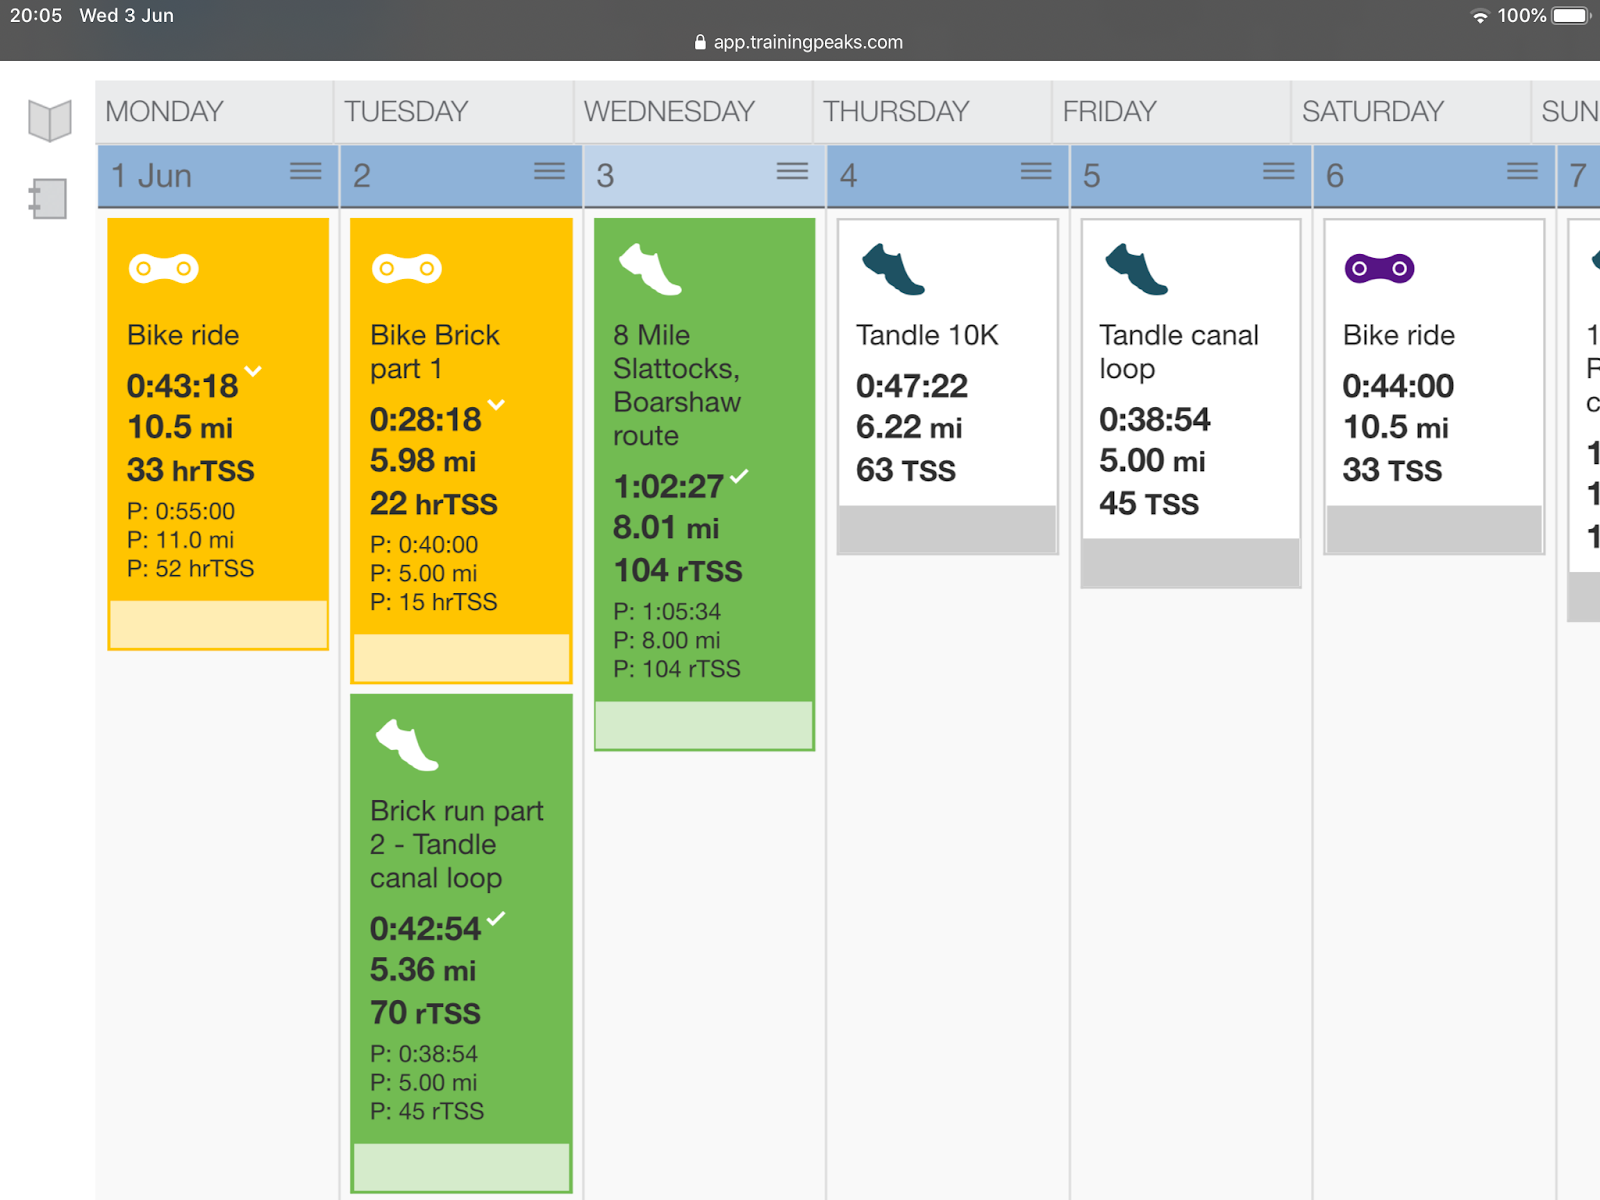Open the Brick run part 2 workout title
Screen dimensions: 1600x1200
coord(456,844)
